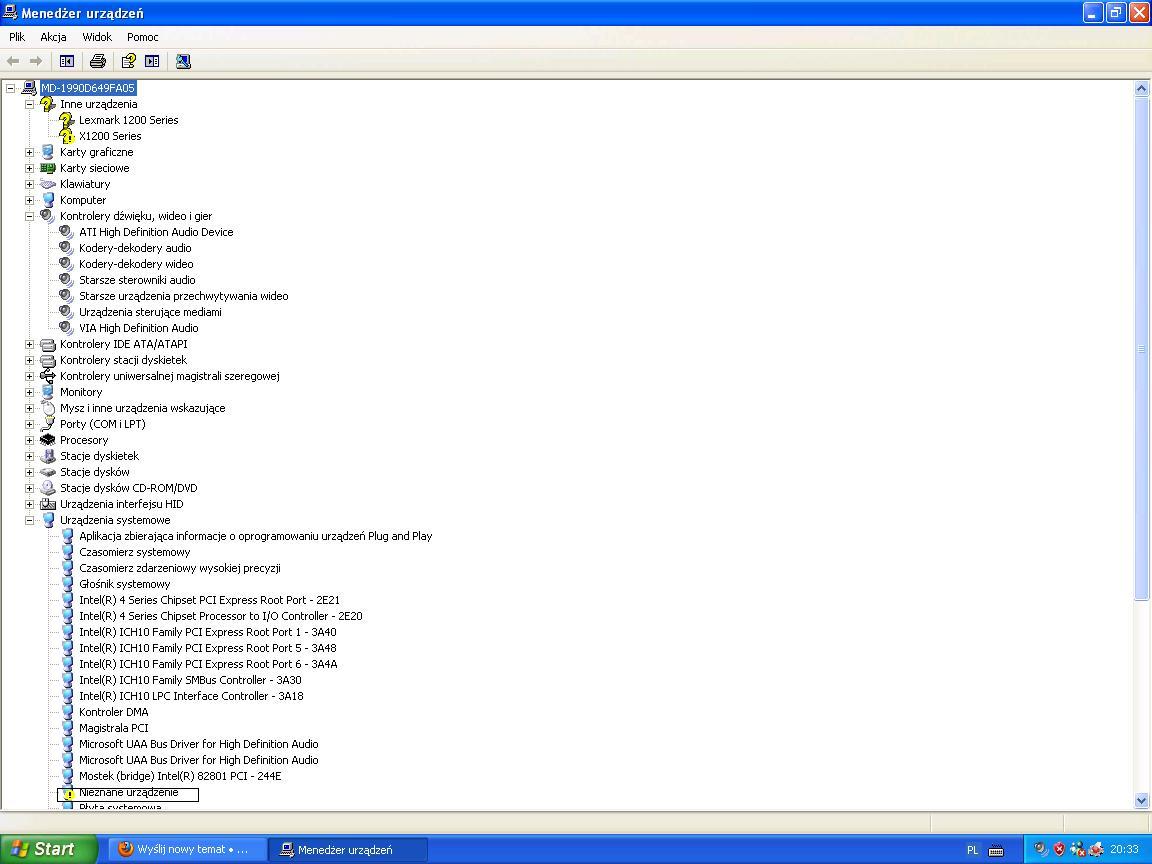This screenshot has height=864, width=1152.
Task: Click the Back arrow toolbar icon
Action: [12, 61]
